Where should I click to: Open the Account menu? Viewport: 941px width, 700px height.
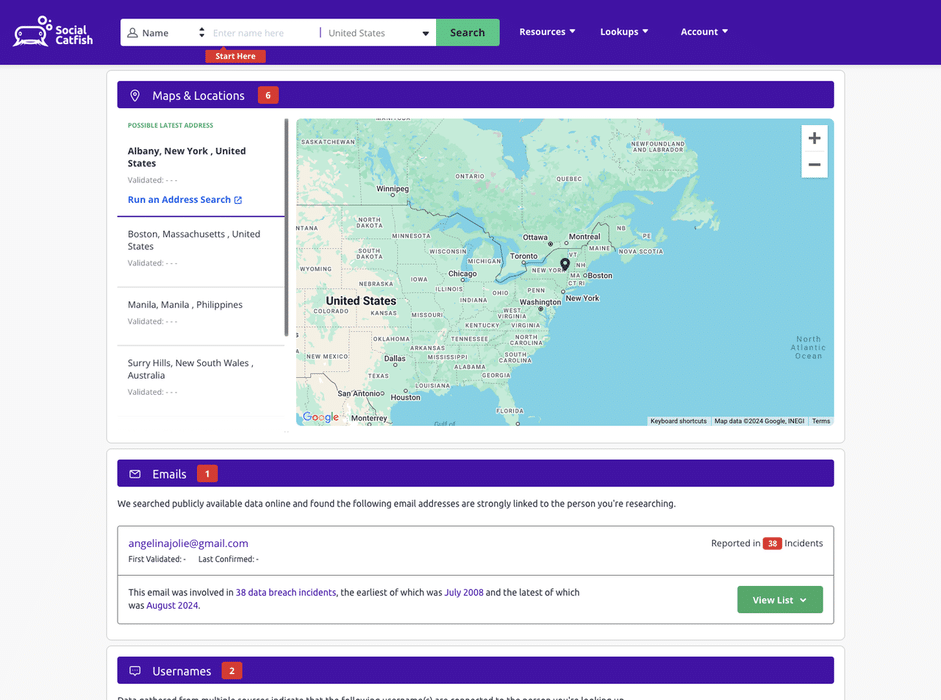point(704,32)
